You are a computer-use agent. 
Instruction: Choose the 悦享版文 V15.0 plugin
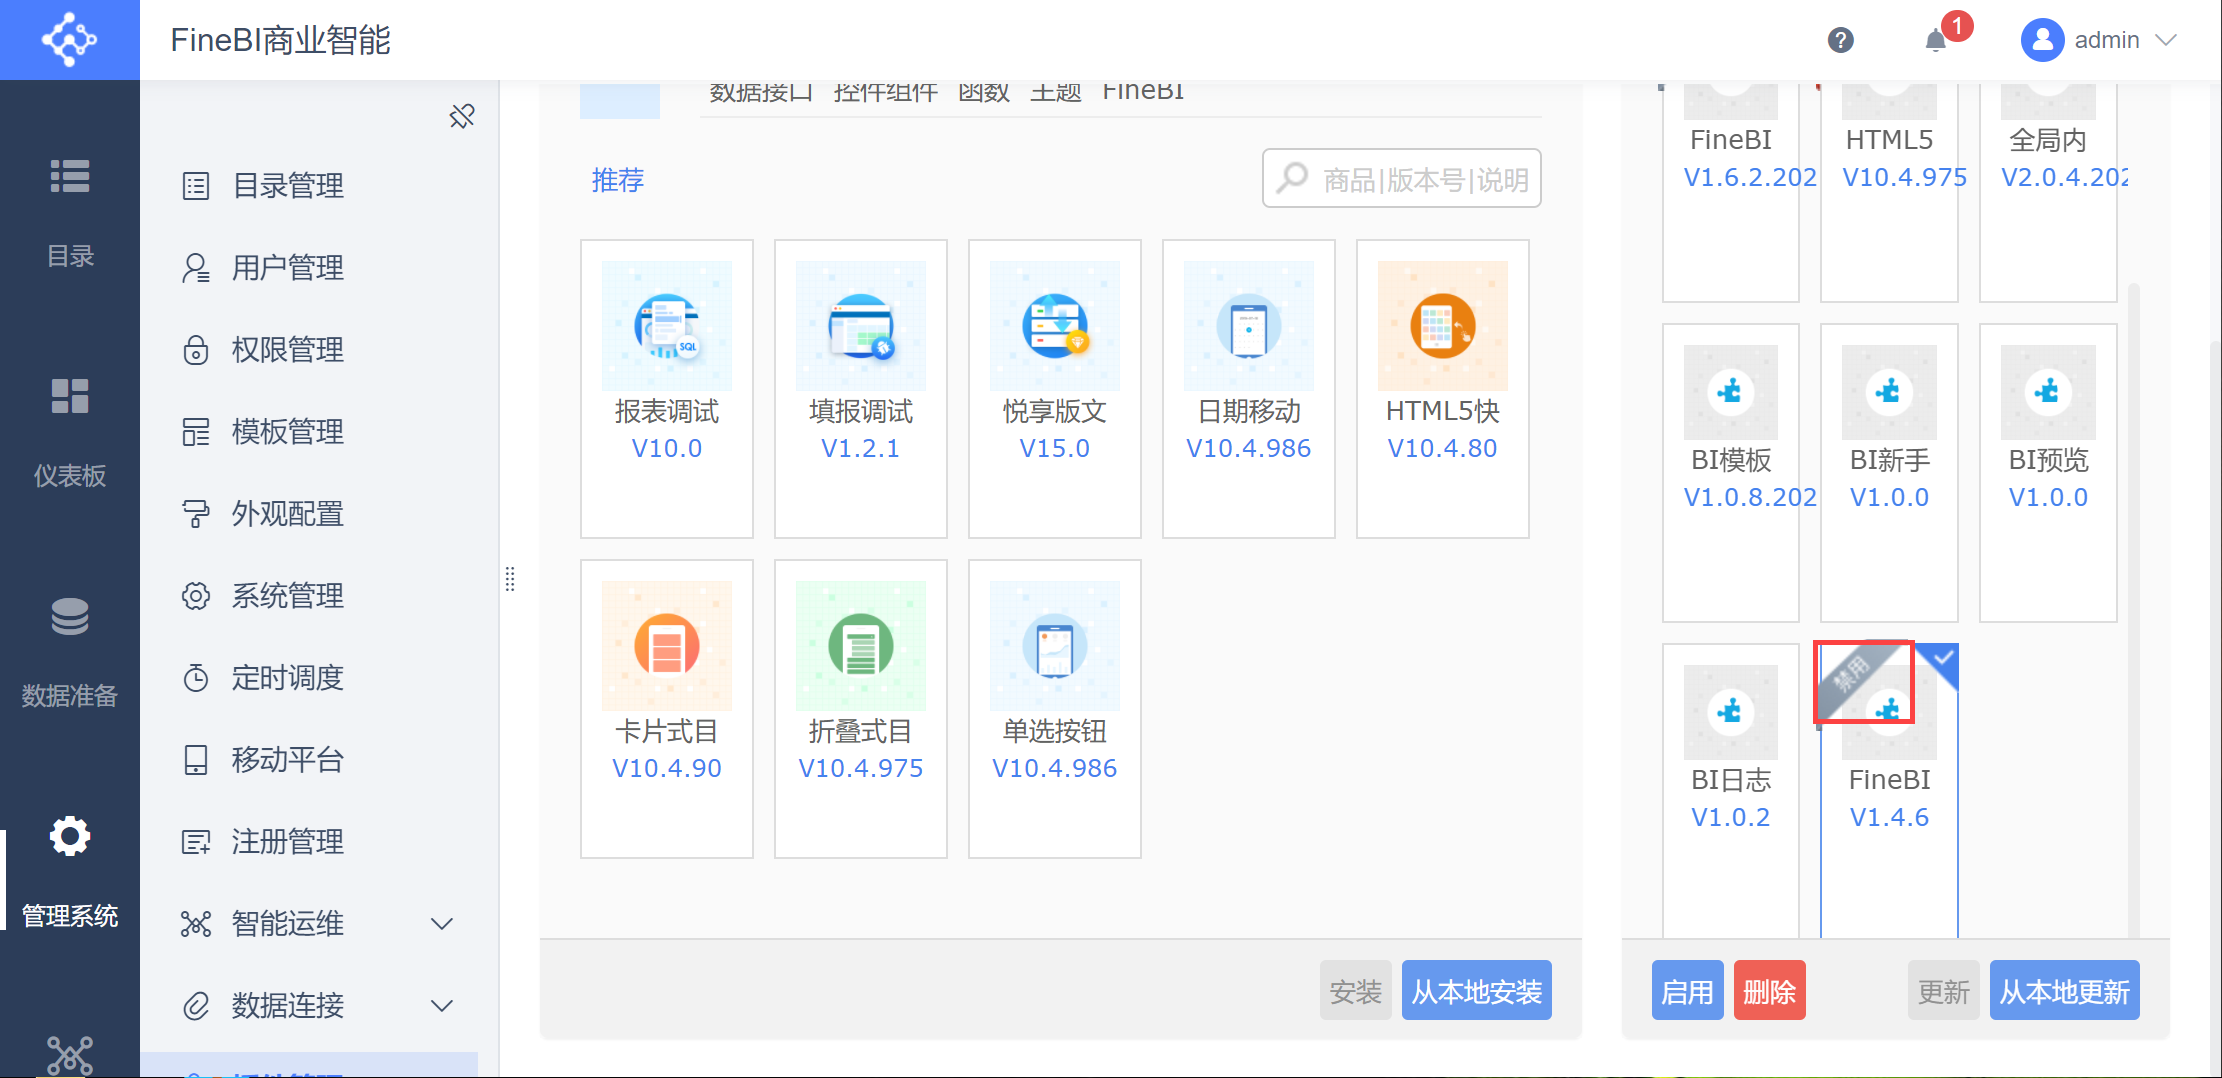click(x=1055, y=389)
